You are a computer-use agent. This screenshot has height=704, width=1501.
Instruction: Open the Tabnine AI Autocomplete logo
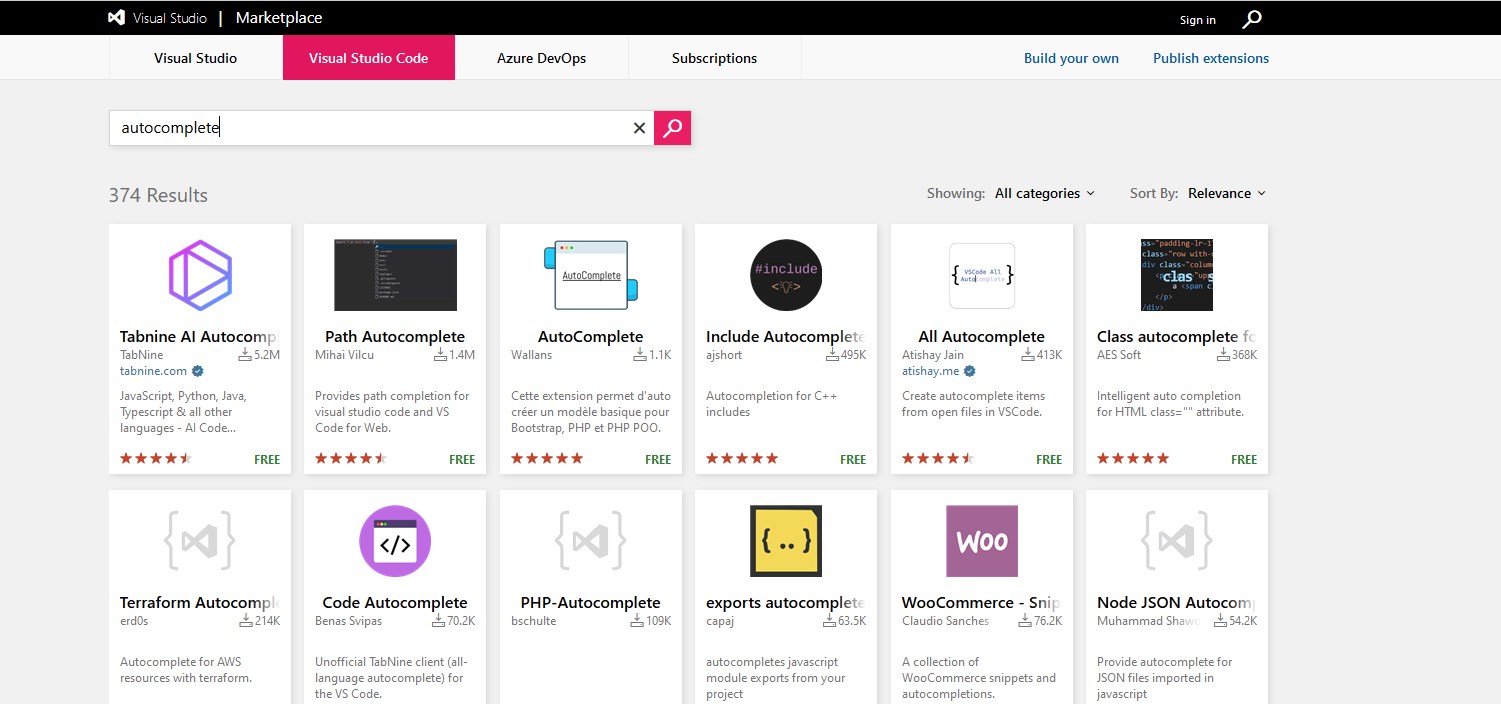point(200,275)
